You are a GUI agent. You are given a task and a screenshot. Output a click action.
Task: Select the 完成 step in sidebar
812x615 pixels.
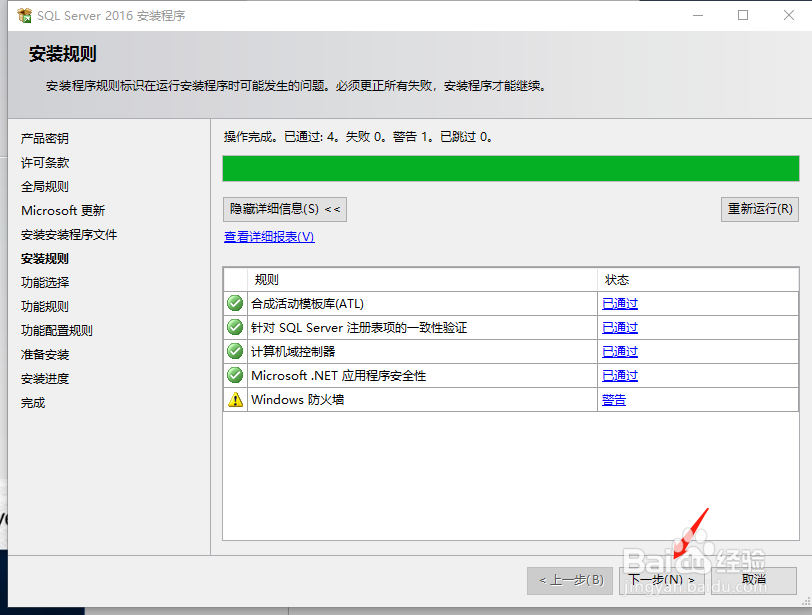click(x=33, y=403)
